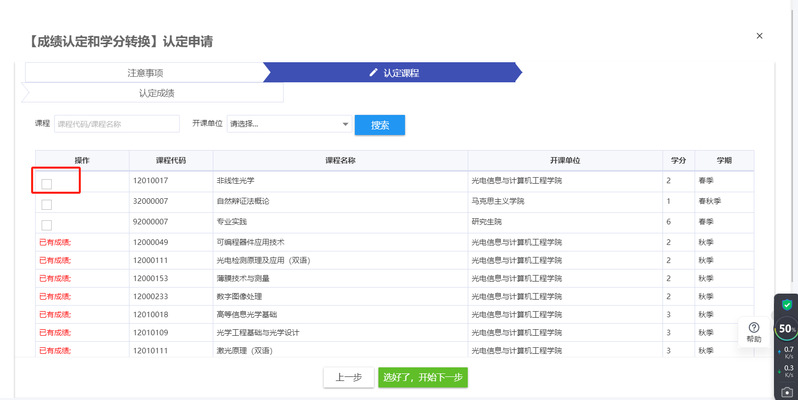The height and width of the screenshot is (400, 798).
Task: Switch to the 注意事项 step tab
Action: [145, 73]
